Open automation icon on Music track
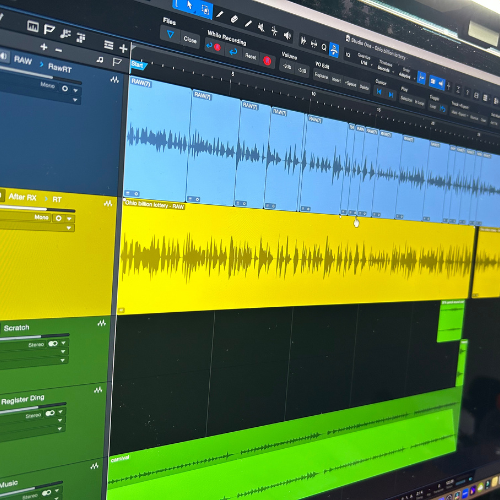The image size is (500, 500). (94, 466)
